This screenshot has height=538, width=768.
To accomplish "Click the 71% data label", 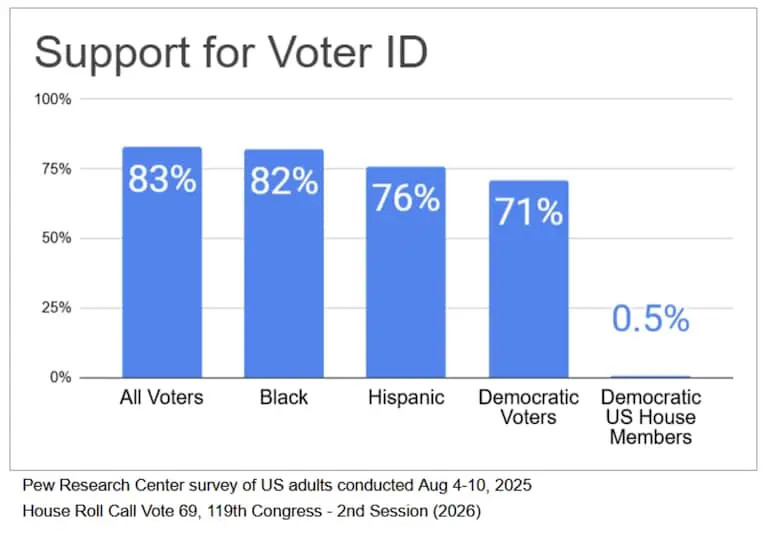I will pyautogui.click(x=528, y=211).
